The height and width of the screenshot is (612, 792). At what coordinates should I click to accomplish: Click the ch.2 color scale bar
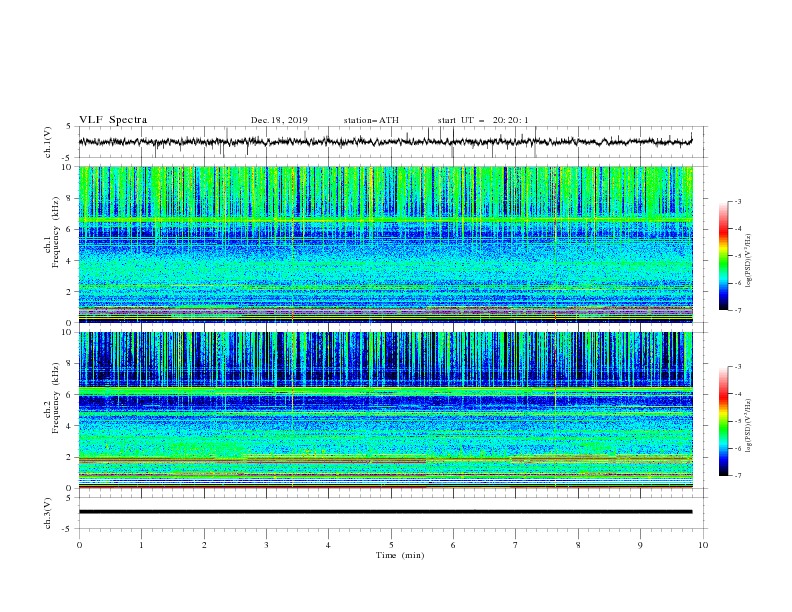[x=724, y=421]
